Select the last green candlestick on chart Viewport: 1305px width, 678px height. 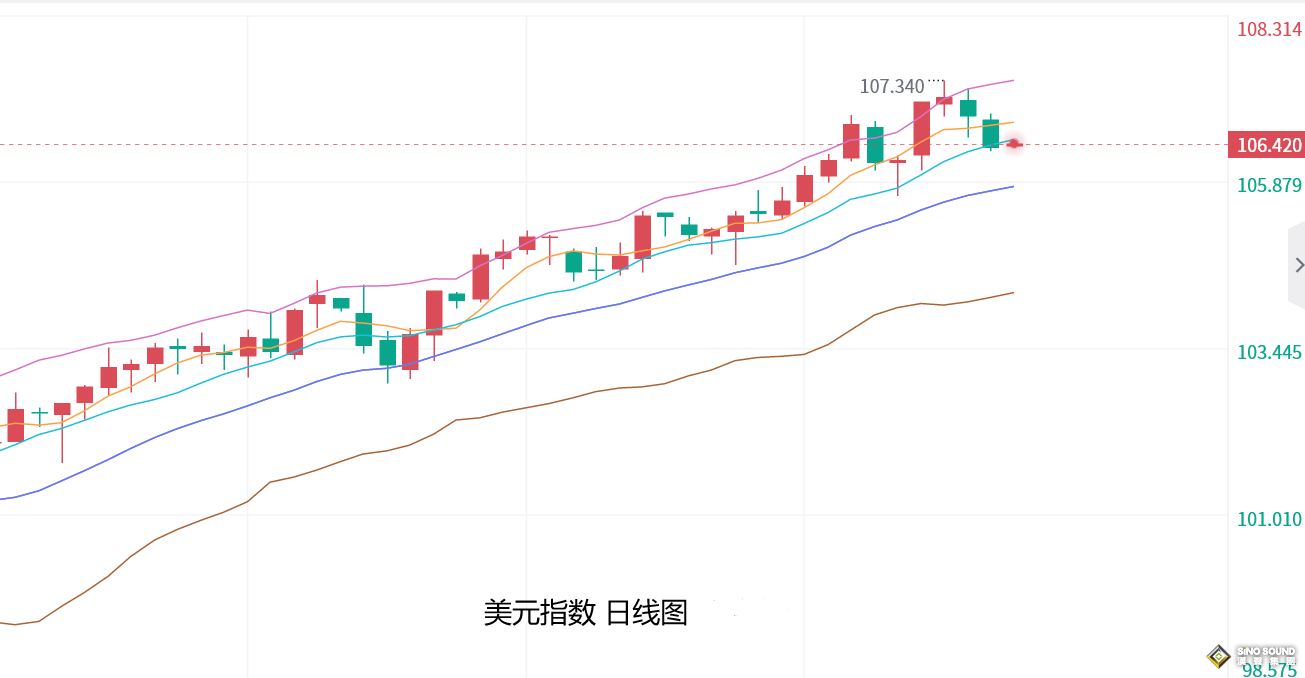pos(991,133)
